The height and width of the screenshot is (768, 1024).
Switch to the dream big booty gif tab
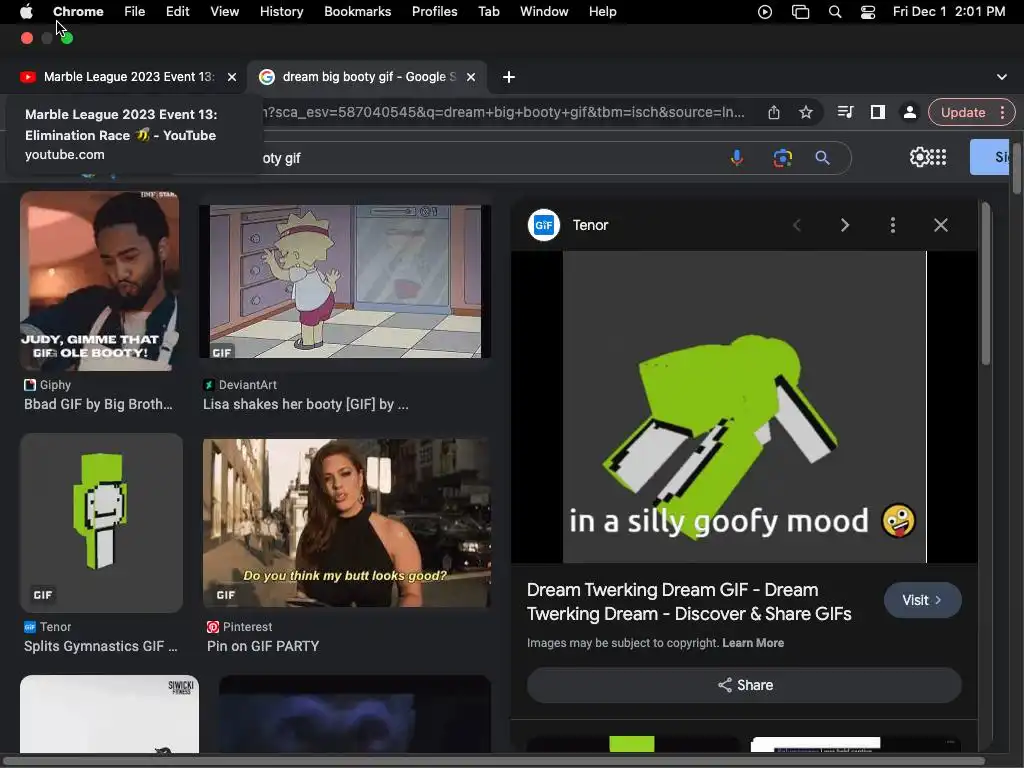coord(369,77)
